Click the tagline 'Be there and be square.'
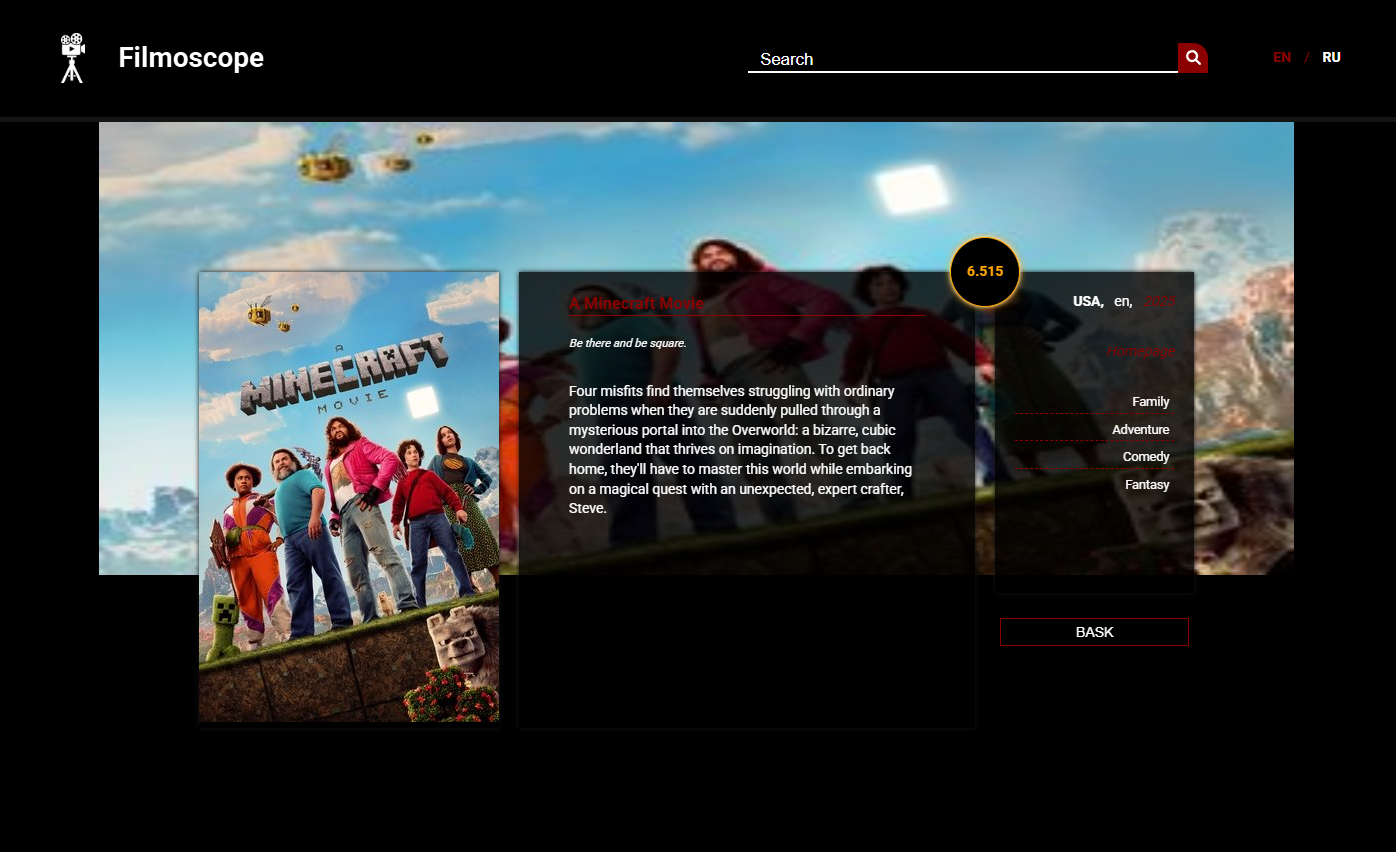The width and height of the screenshot is (1396, 852). [627, 343]
